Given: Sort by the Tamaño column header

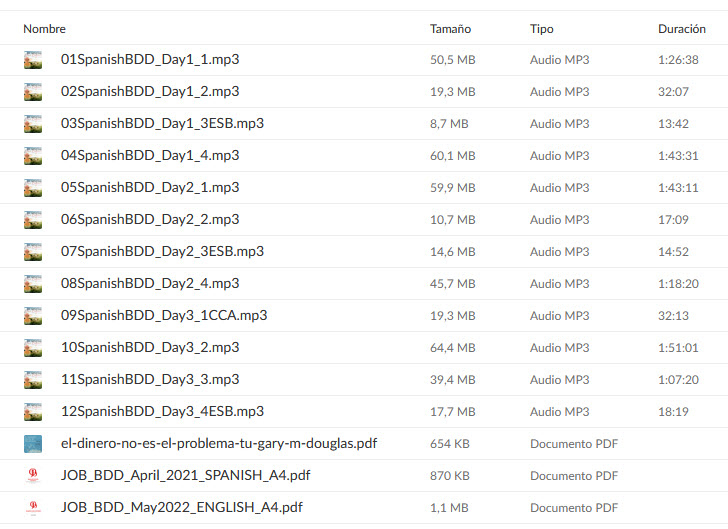Looking at the screenshot, I should [x=450, y=29].
